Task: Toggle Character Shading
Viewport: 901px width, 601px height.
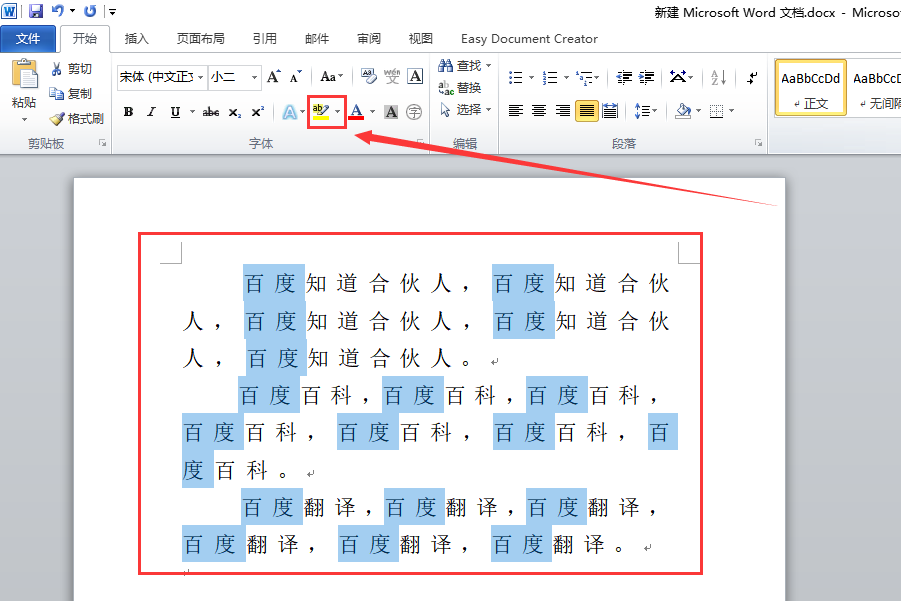Action: 391,112
